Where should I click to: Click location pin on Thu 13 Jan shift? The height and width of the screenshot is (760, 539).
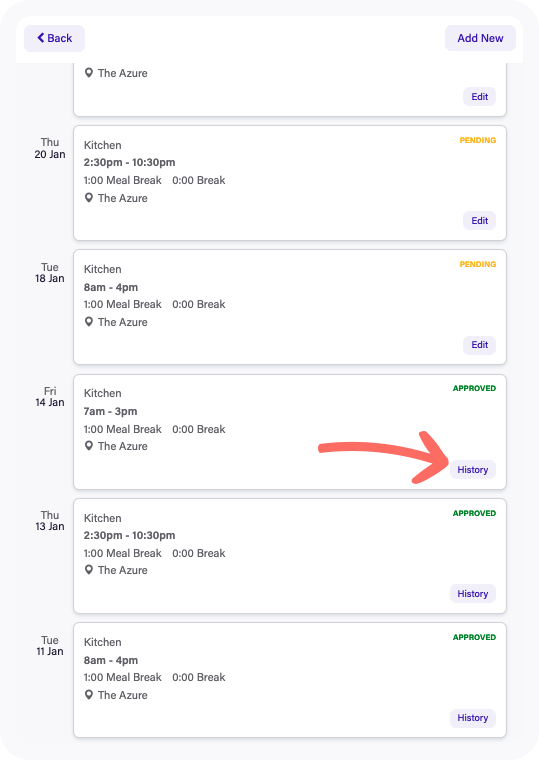point(89,570)
